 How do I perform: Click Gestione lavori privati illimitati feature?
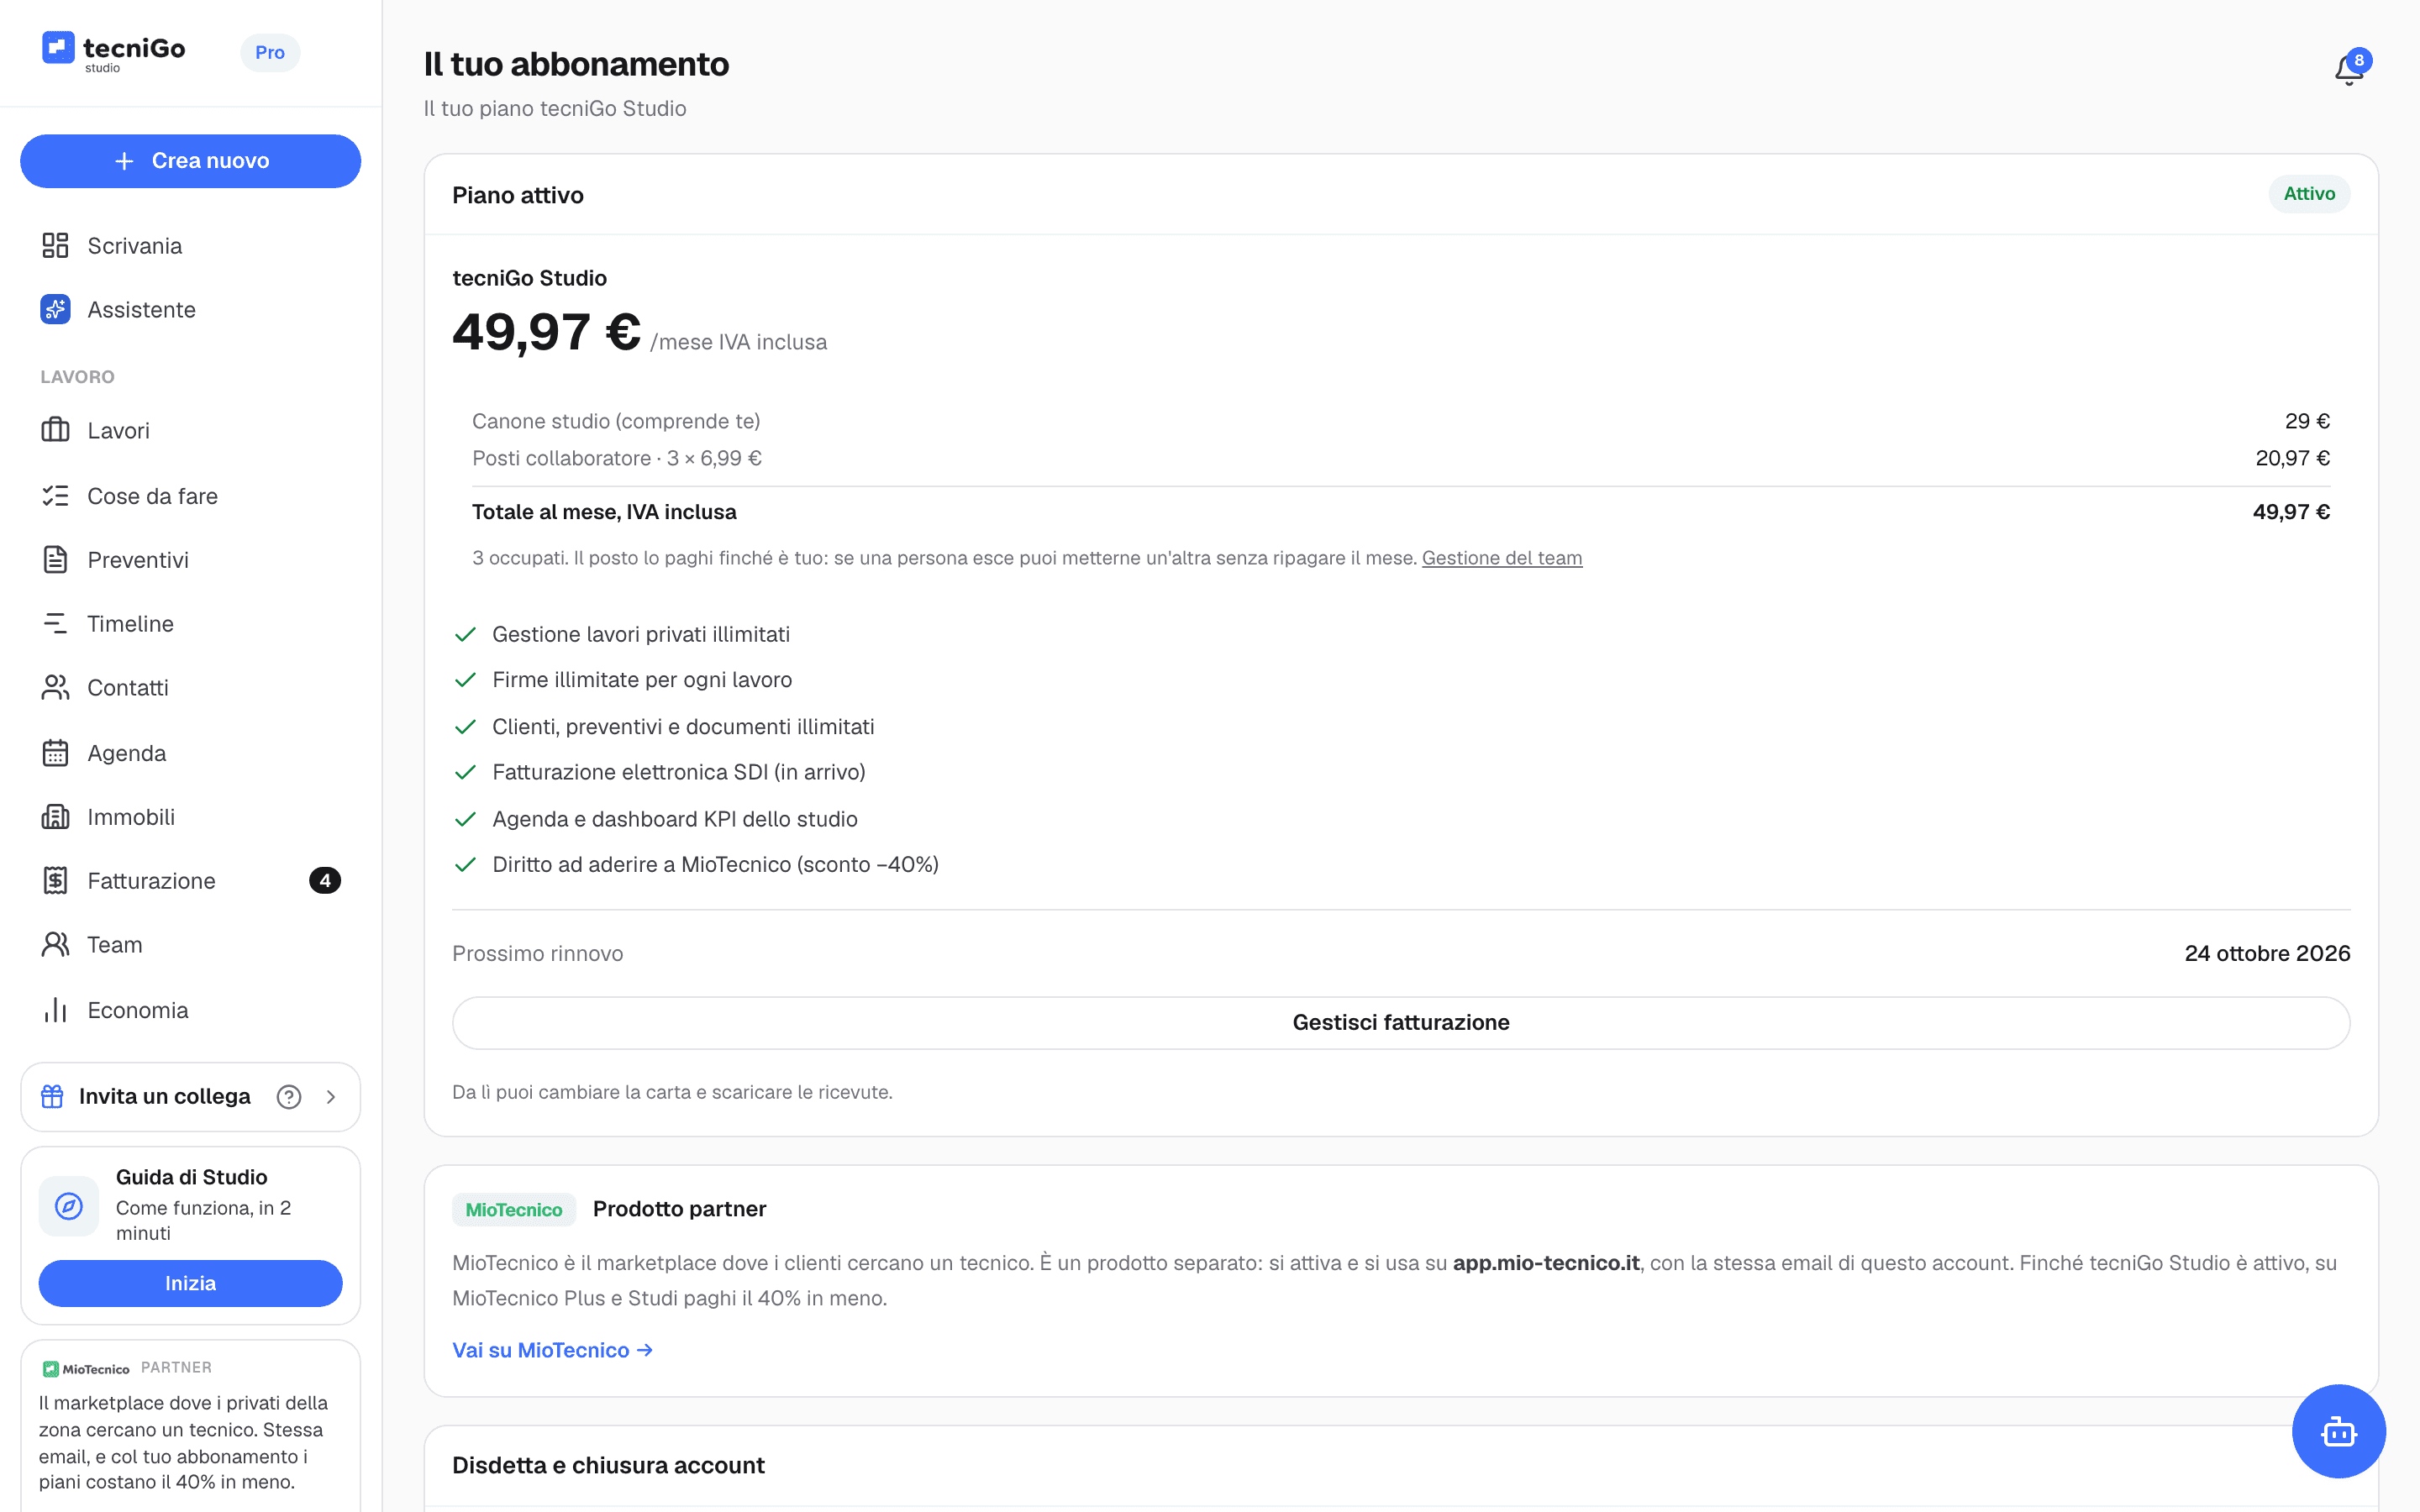641,634
